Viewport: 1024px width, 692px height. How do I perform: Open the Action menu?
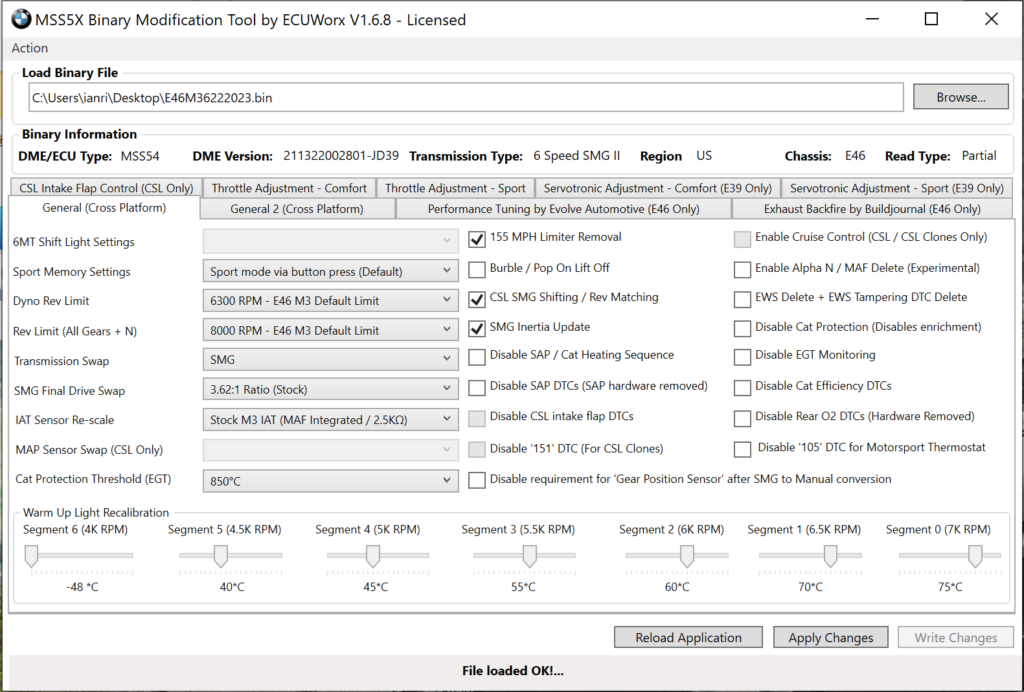coord(29,48)
